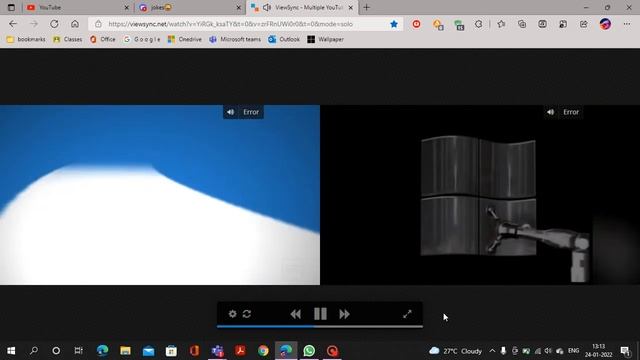Show hidden system tray icons
The height and width of the screenshot is (360, 640).
pos(492,351)
